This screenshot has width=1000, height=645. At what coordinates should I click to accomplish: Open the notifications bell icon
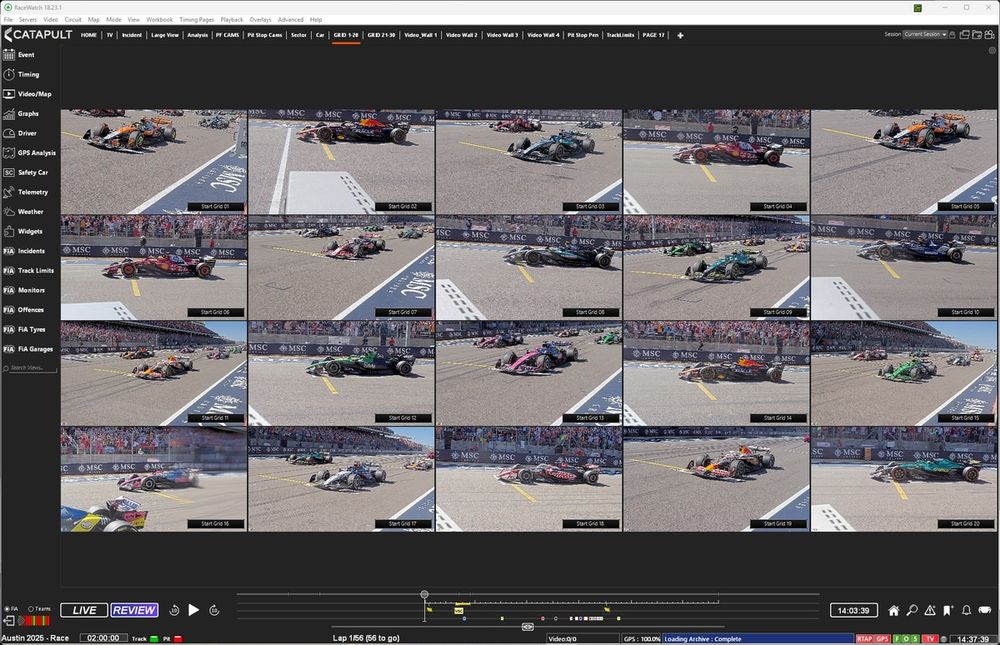966,610
